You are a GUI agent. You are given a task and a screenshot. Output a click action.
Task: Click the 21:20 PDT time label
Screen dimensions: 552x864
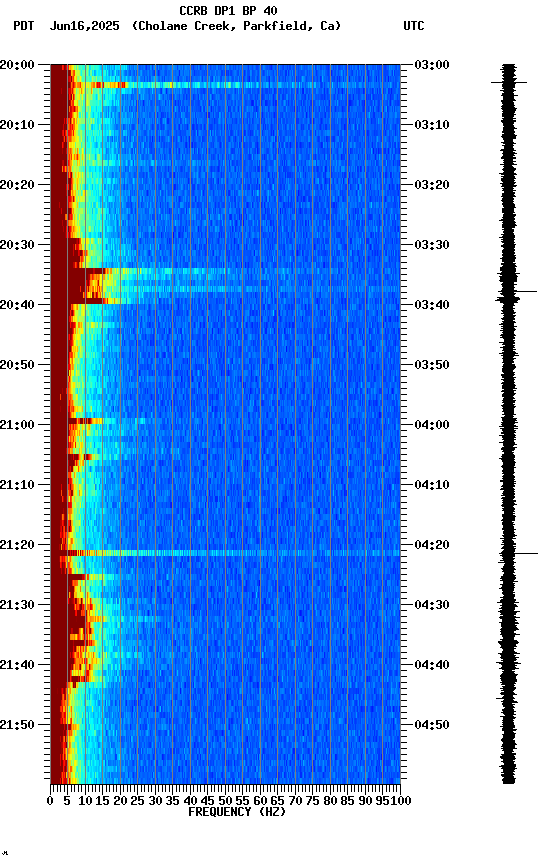[17, 545]
